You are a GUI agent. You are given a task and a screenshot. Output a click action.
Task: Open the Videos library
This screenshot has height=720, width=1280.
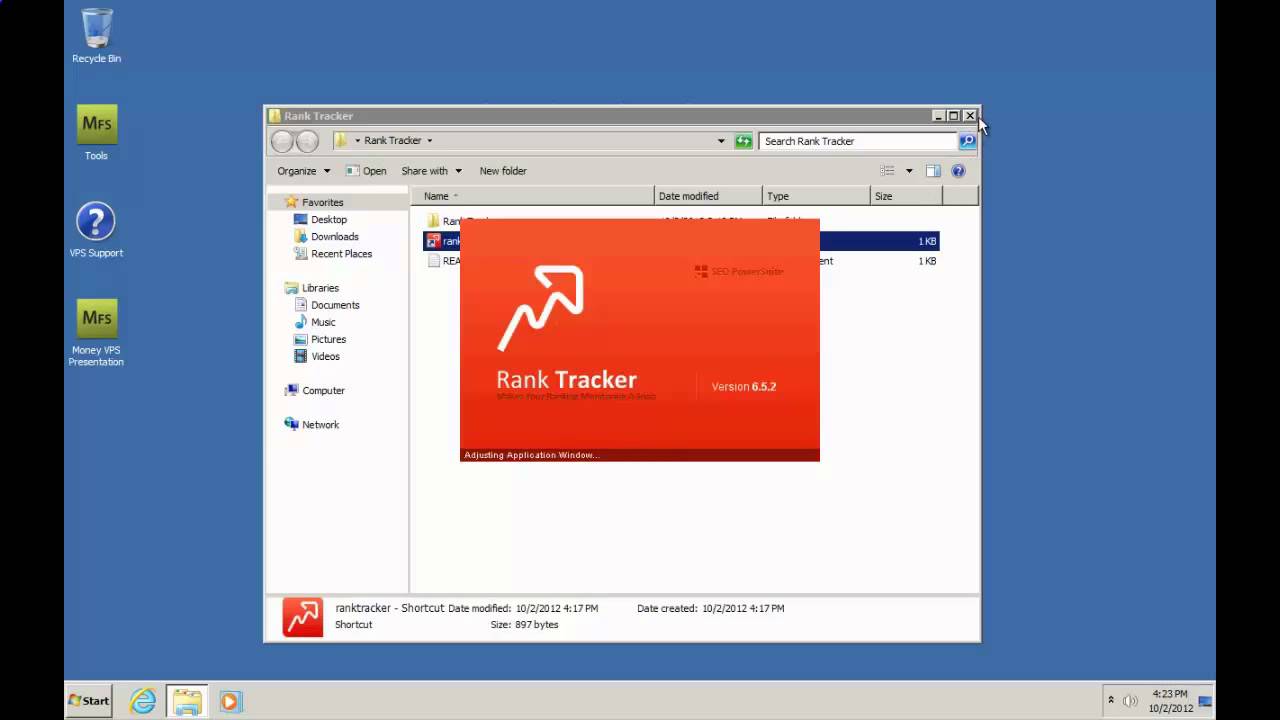[x=317, y=356]
